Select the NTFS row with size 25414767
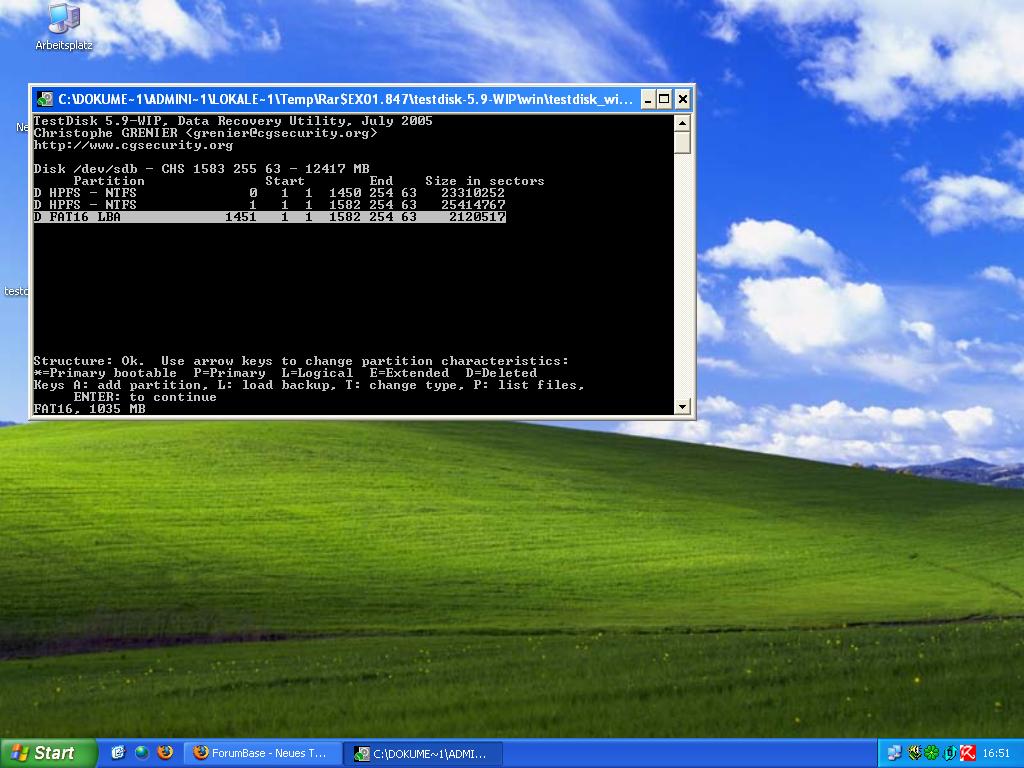 coord(269,204)
